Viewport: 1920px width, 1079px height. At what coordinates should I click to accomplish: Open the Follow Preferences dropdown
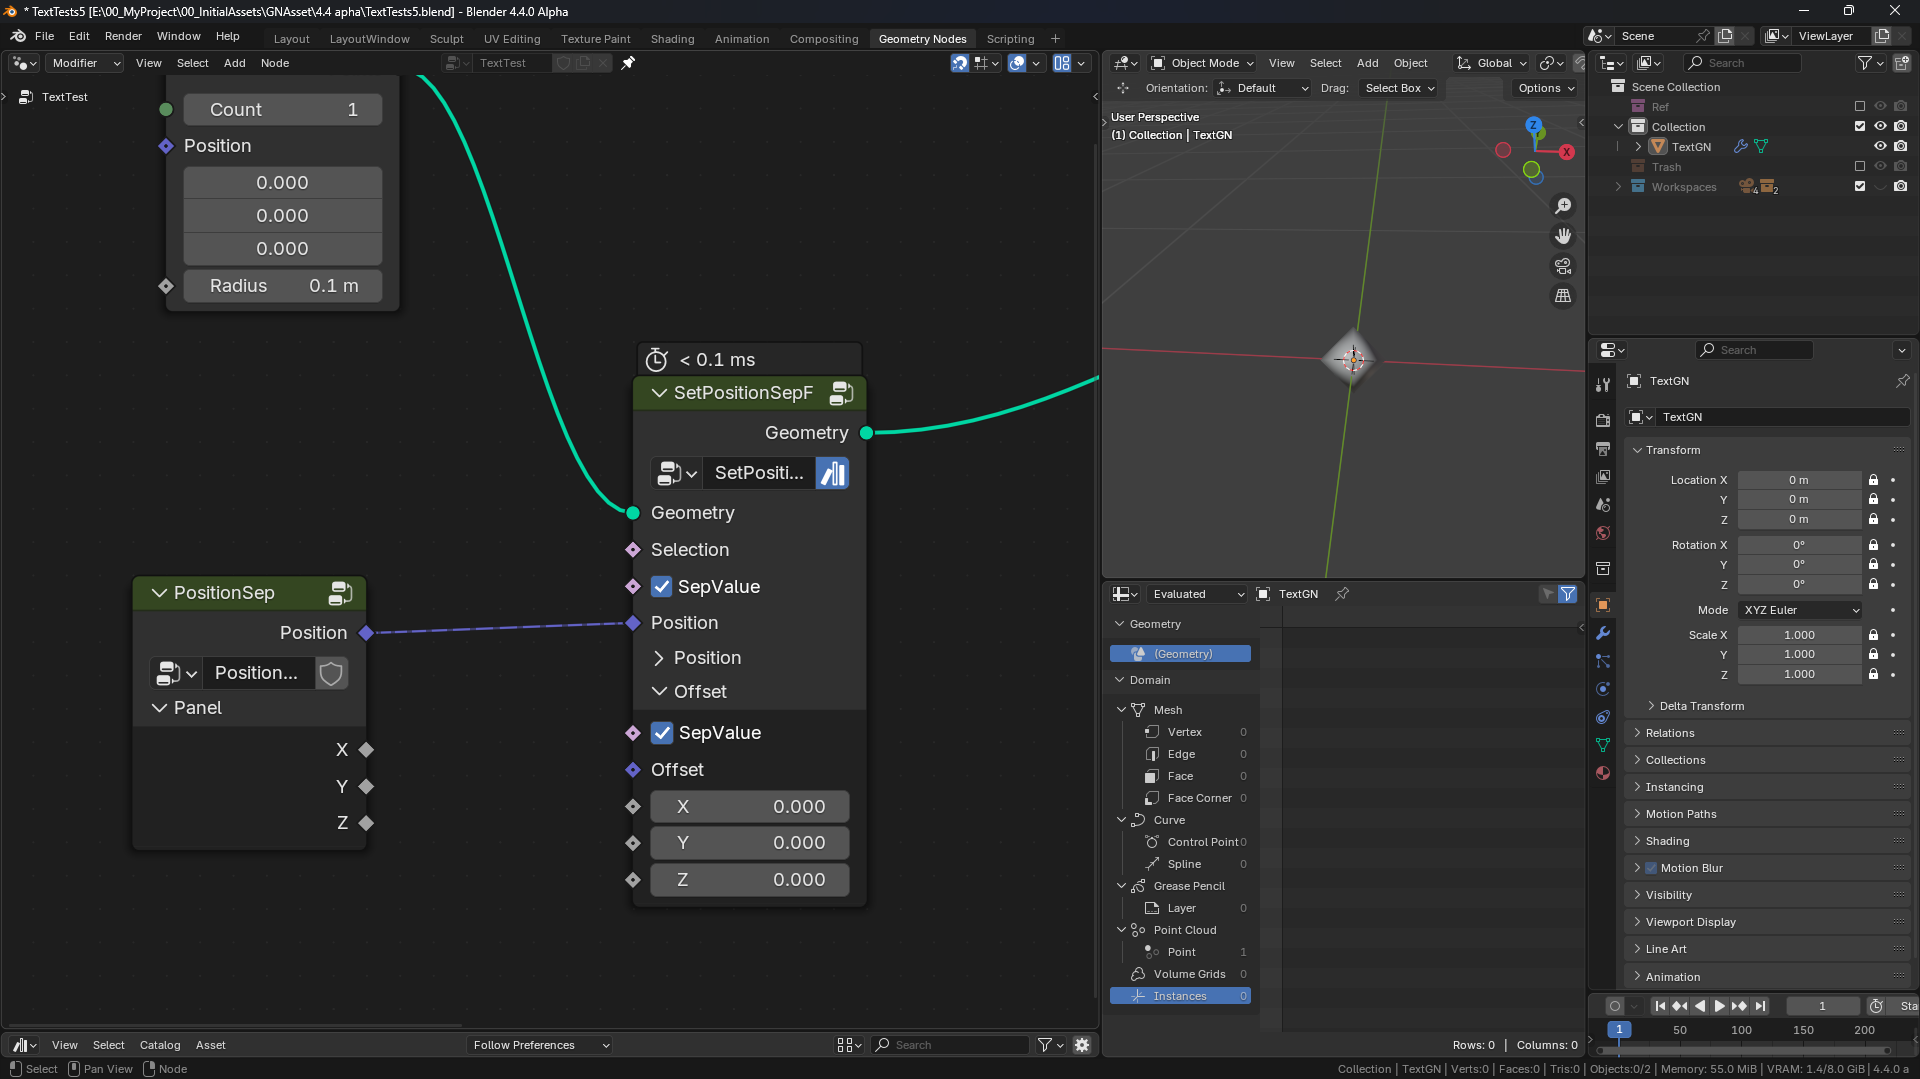point(540,1045)
